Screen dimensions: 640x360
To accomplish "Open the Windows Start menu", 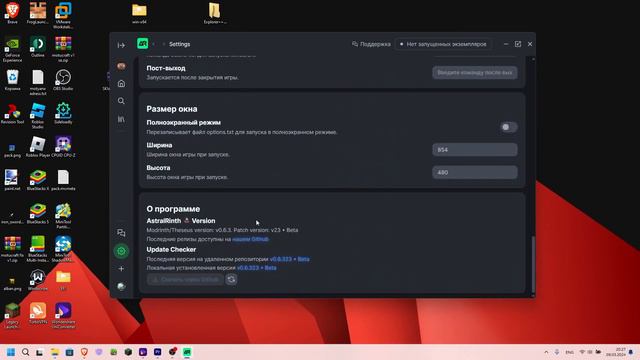I will 11,352.
